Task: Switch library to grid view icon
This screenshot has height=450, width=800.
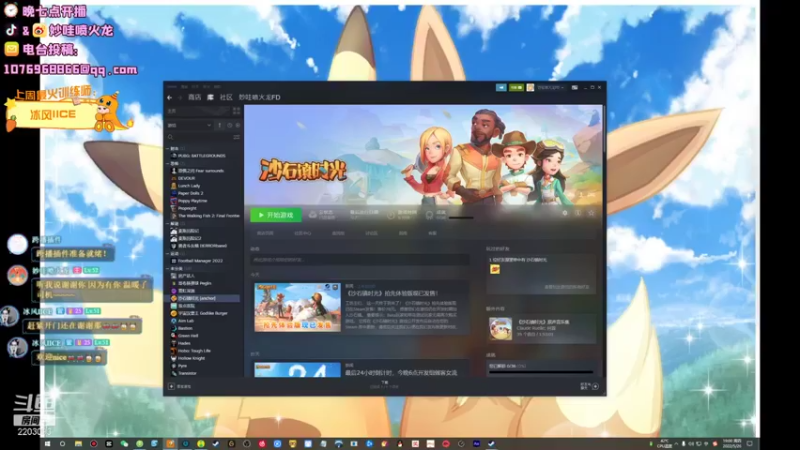Action: [236, 111]
